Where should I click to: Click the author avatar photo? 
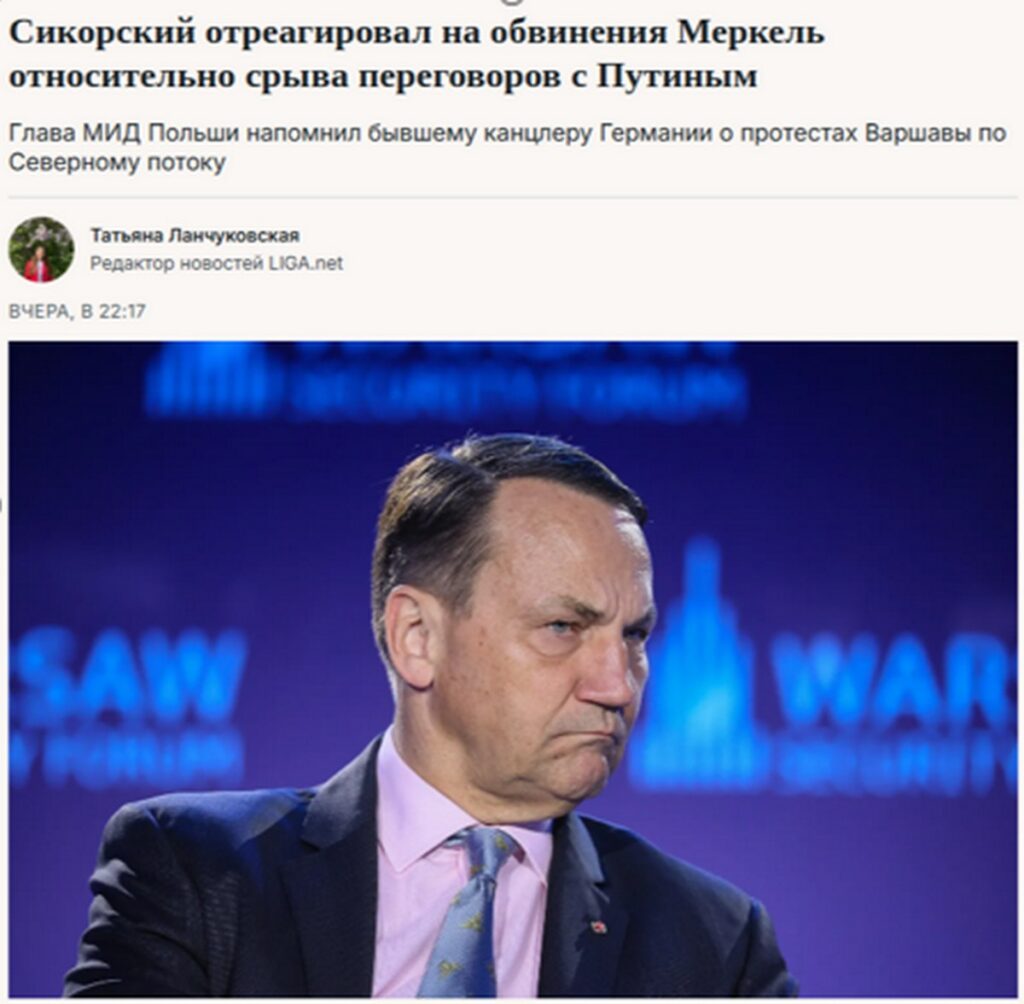41,250
